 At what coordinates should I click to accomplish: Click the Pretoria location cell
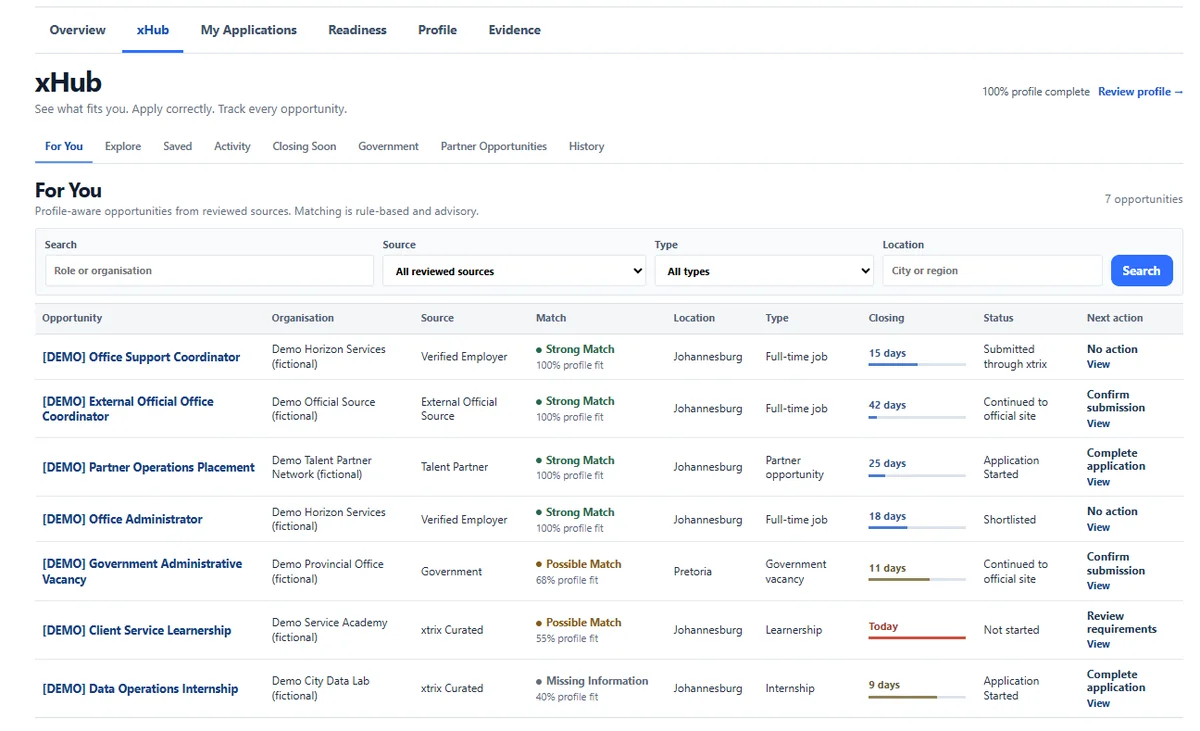(x=693, y=572)
